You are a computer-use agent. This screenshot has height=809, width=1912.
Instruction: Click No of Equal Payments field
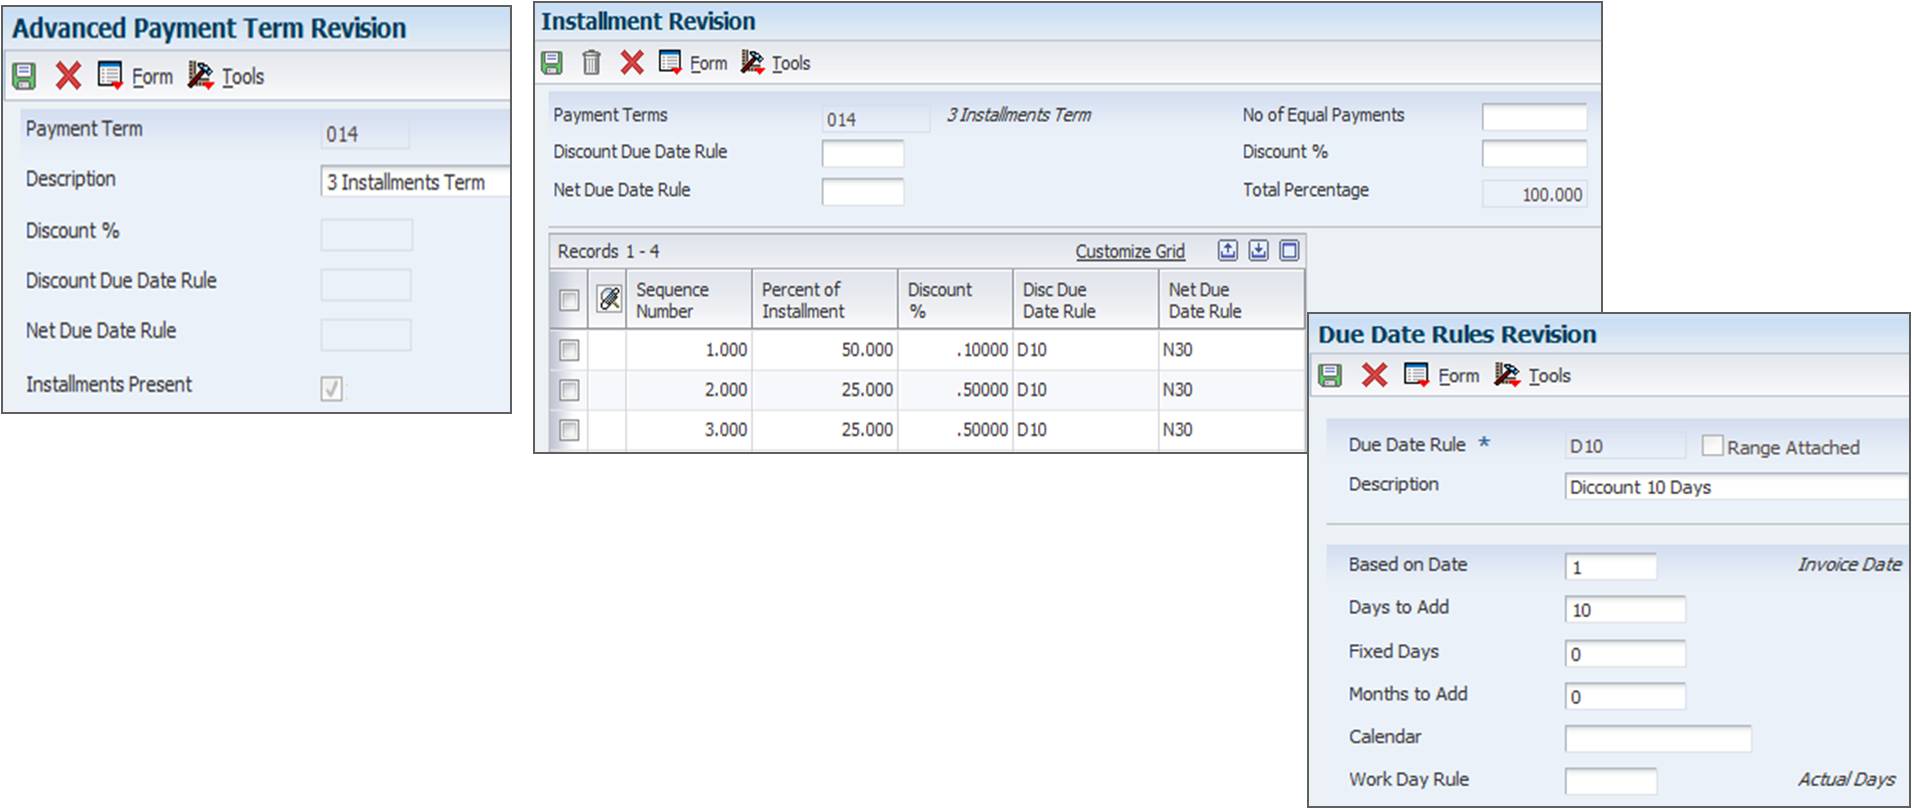(x=1534, y=117)
